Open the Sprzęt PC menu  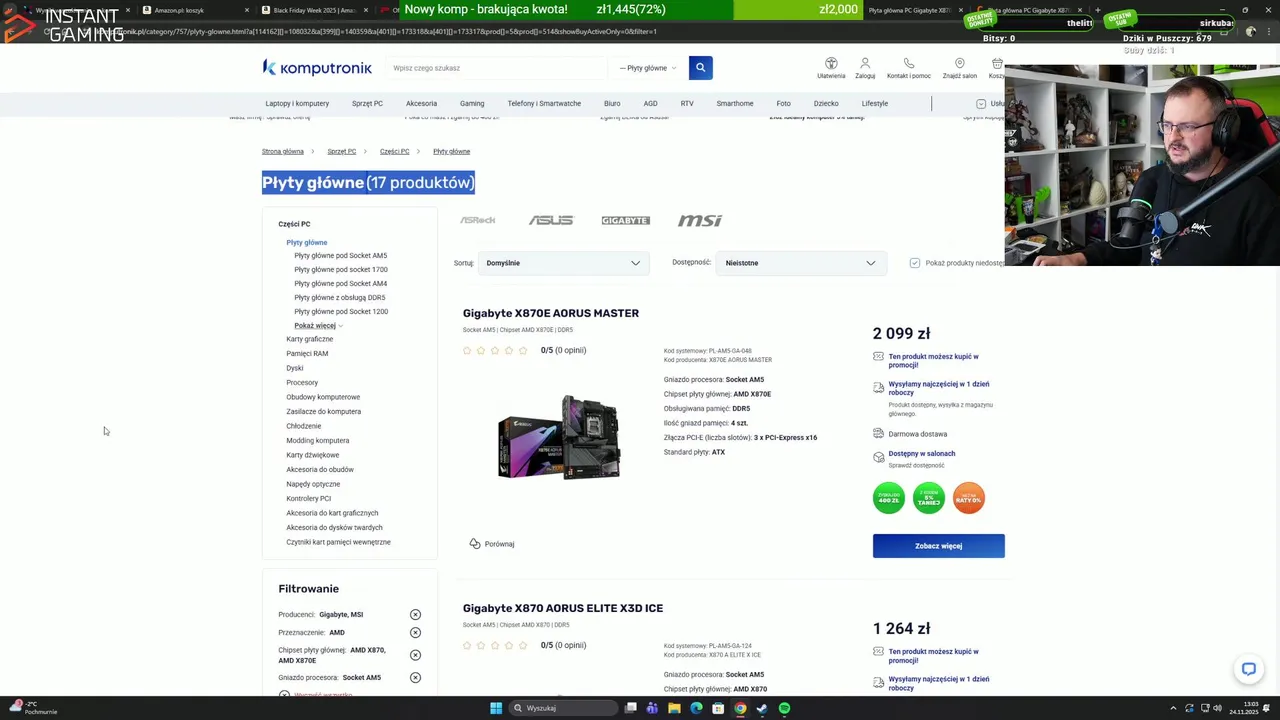click(x=367, y=103)
